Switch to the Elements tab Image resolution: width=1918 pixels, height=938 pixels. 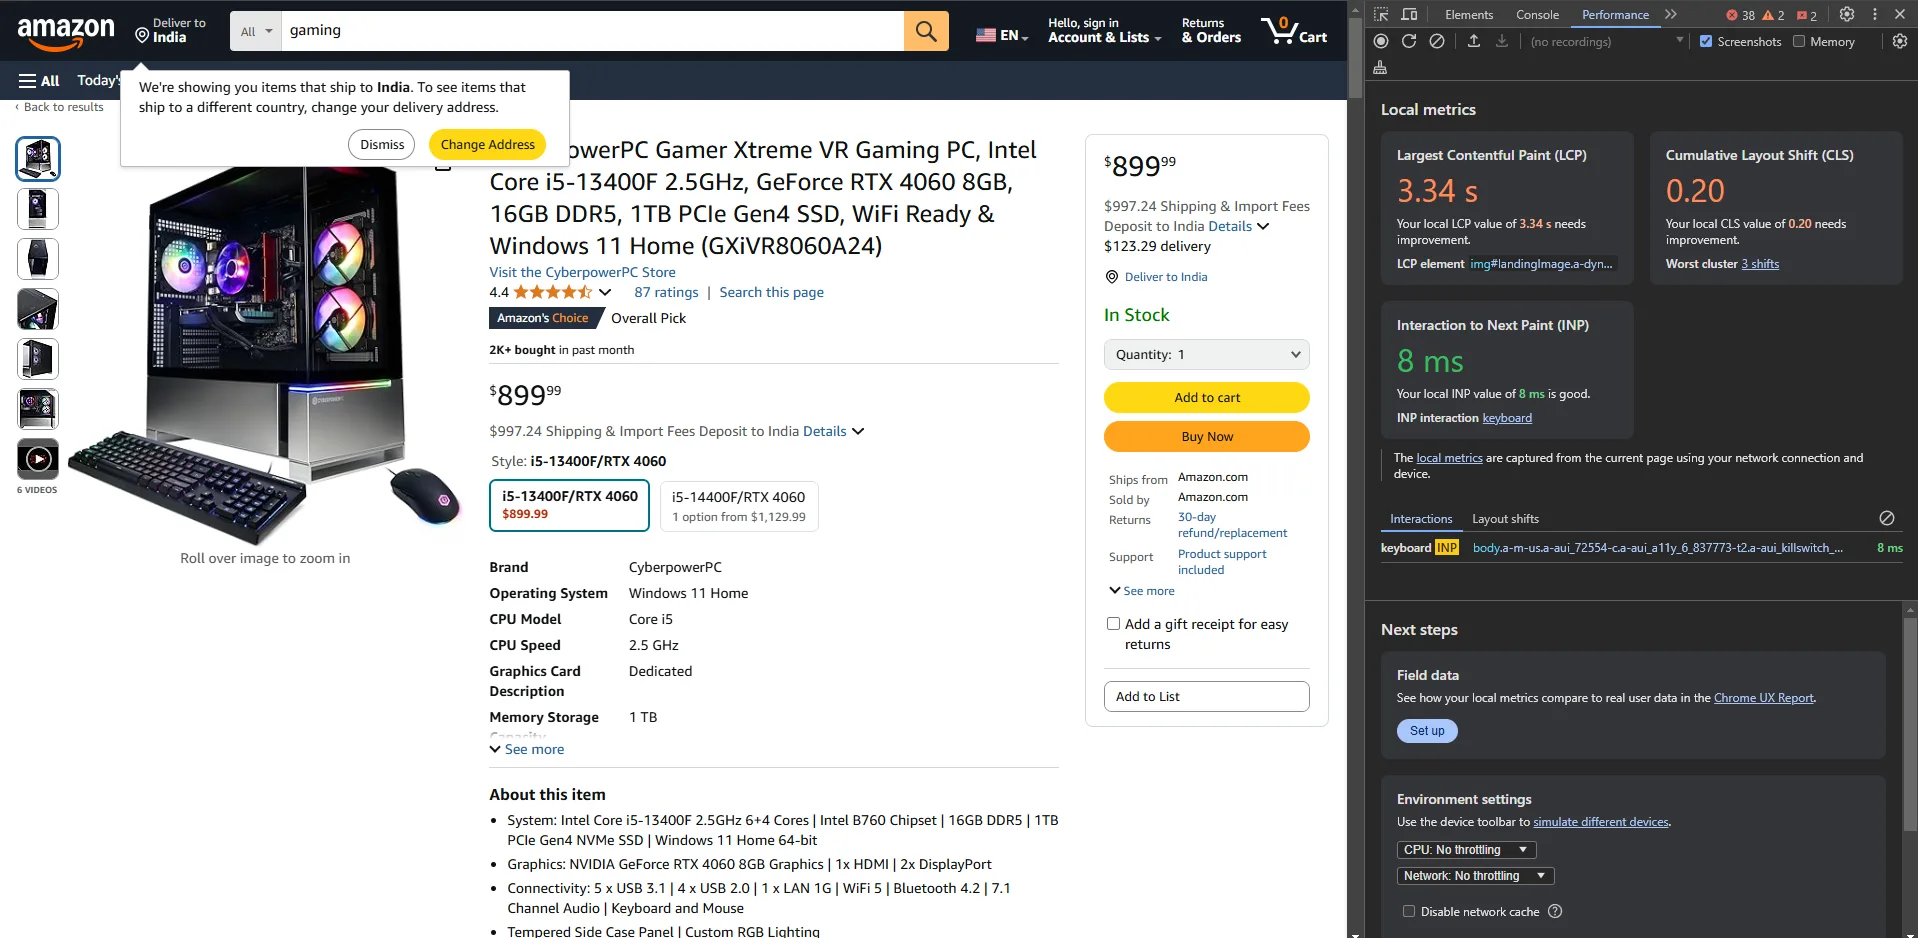point(1469,15)
